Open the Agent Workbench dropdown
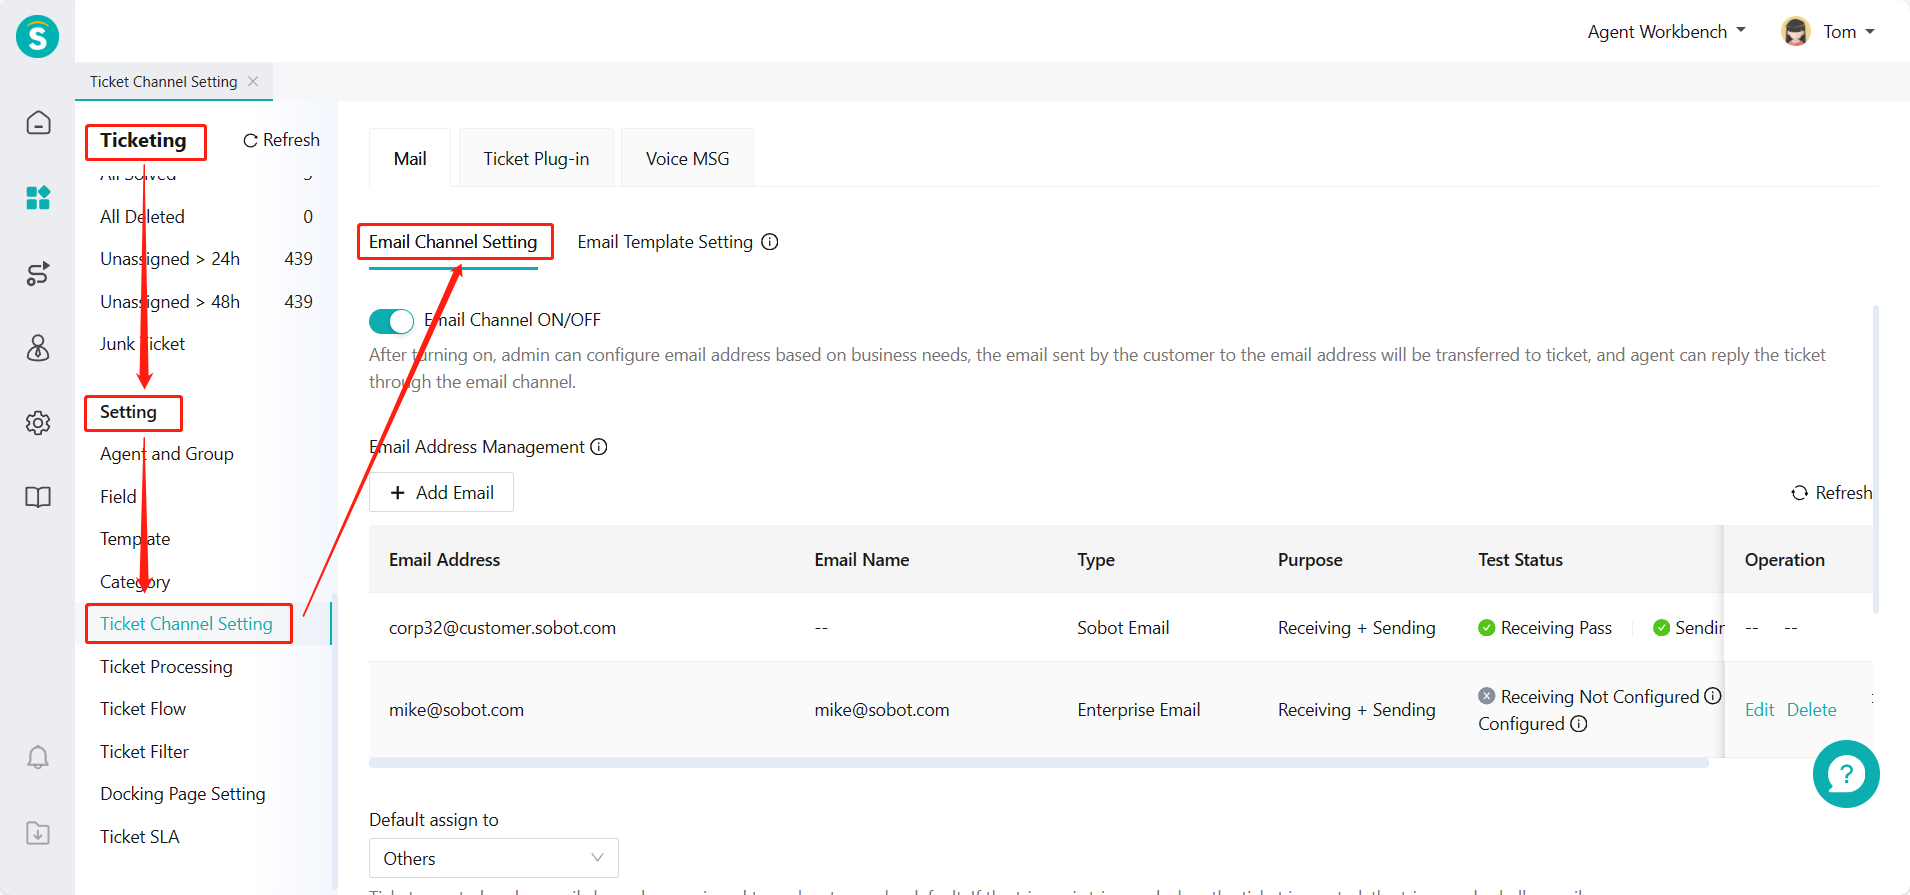The width and height of the screenshot is (1910, 895). pyautogui.click(x=1666, y=32)
